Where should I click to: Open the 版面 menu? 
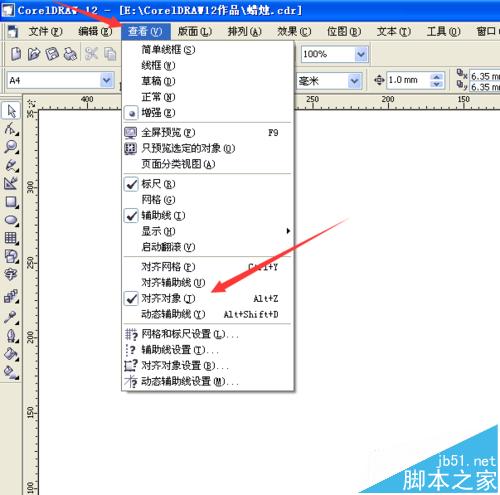pyautogui.click(x=195, y=32)
